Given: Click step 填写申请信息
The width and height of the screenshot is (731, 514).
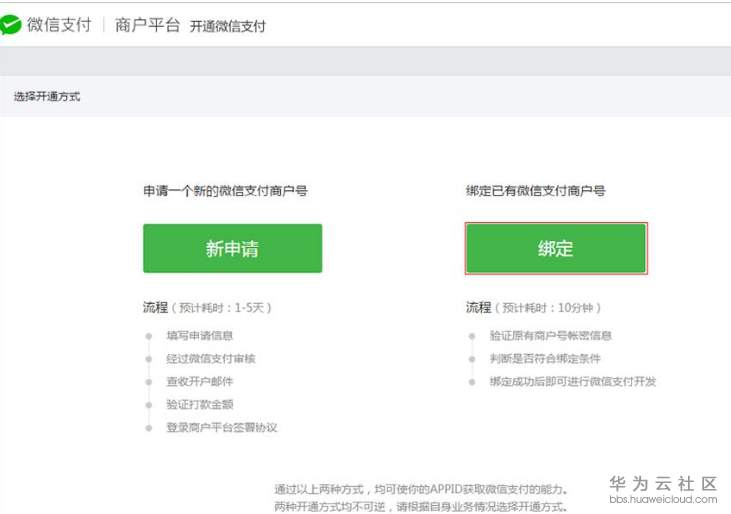Looking at the screenshot, I should [x=200, y=336].
